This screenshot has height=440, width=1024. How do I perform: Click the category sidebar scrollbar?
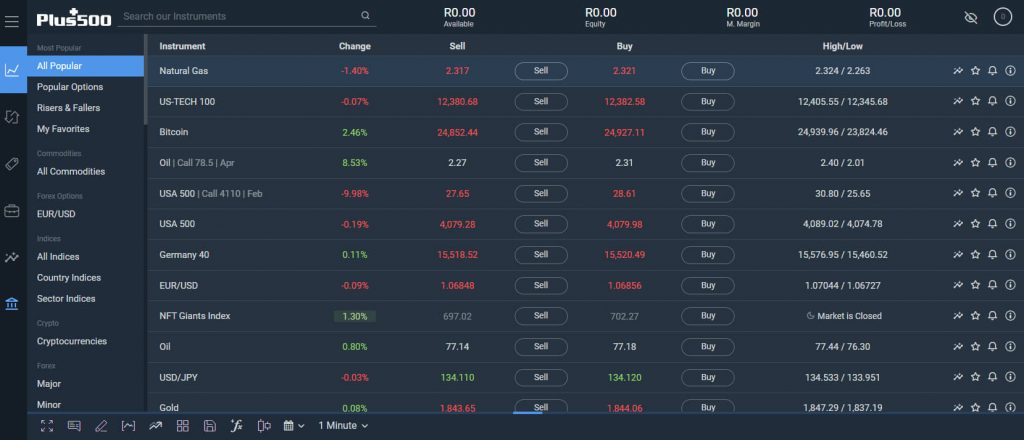(x=145, y=80)
